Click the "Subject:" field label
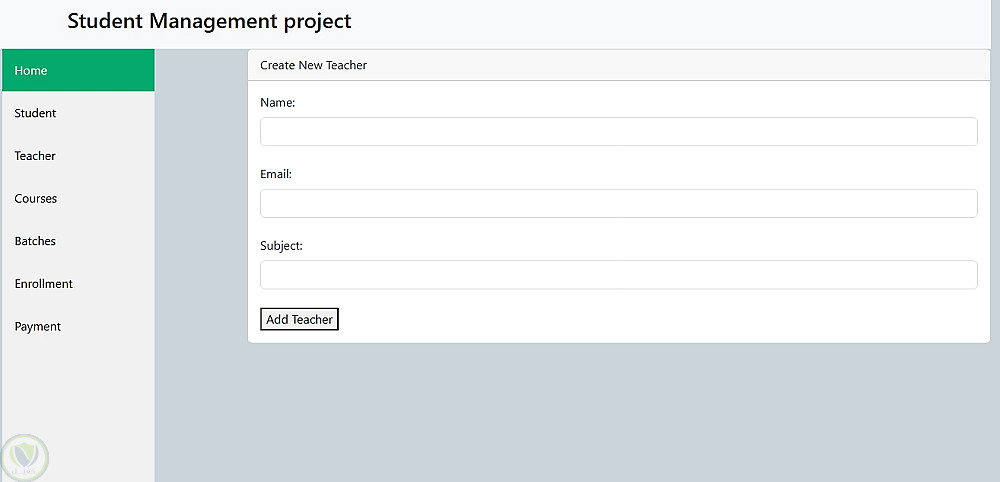The width and height of the screenshot is (1000, 482). pos(281,246)
